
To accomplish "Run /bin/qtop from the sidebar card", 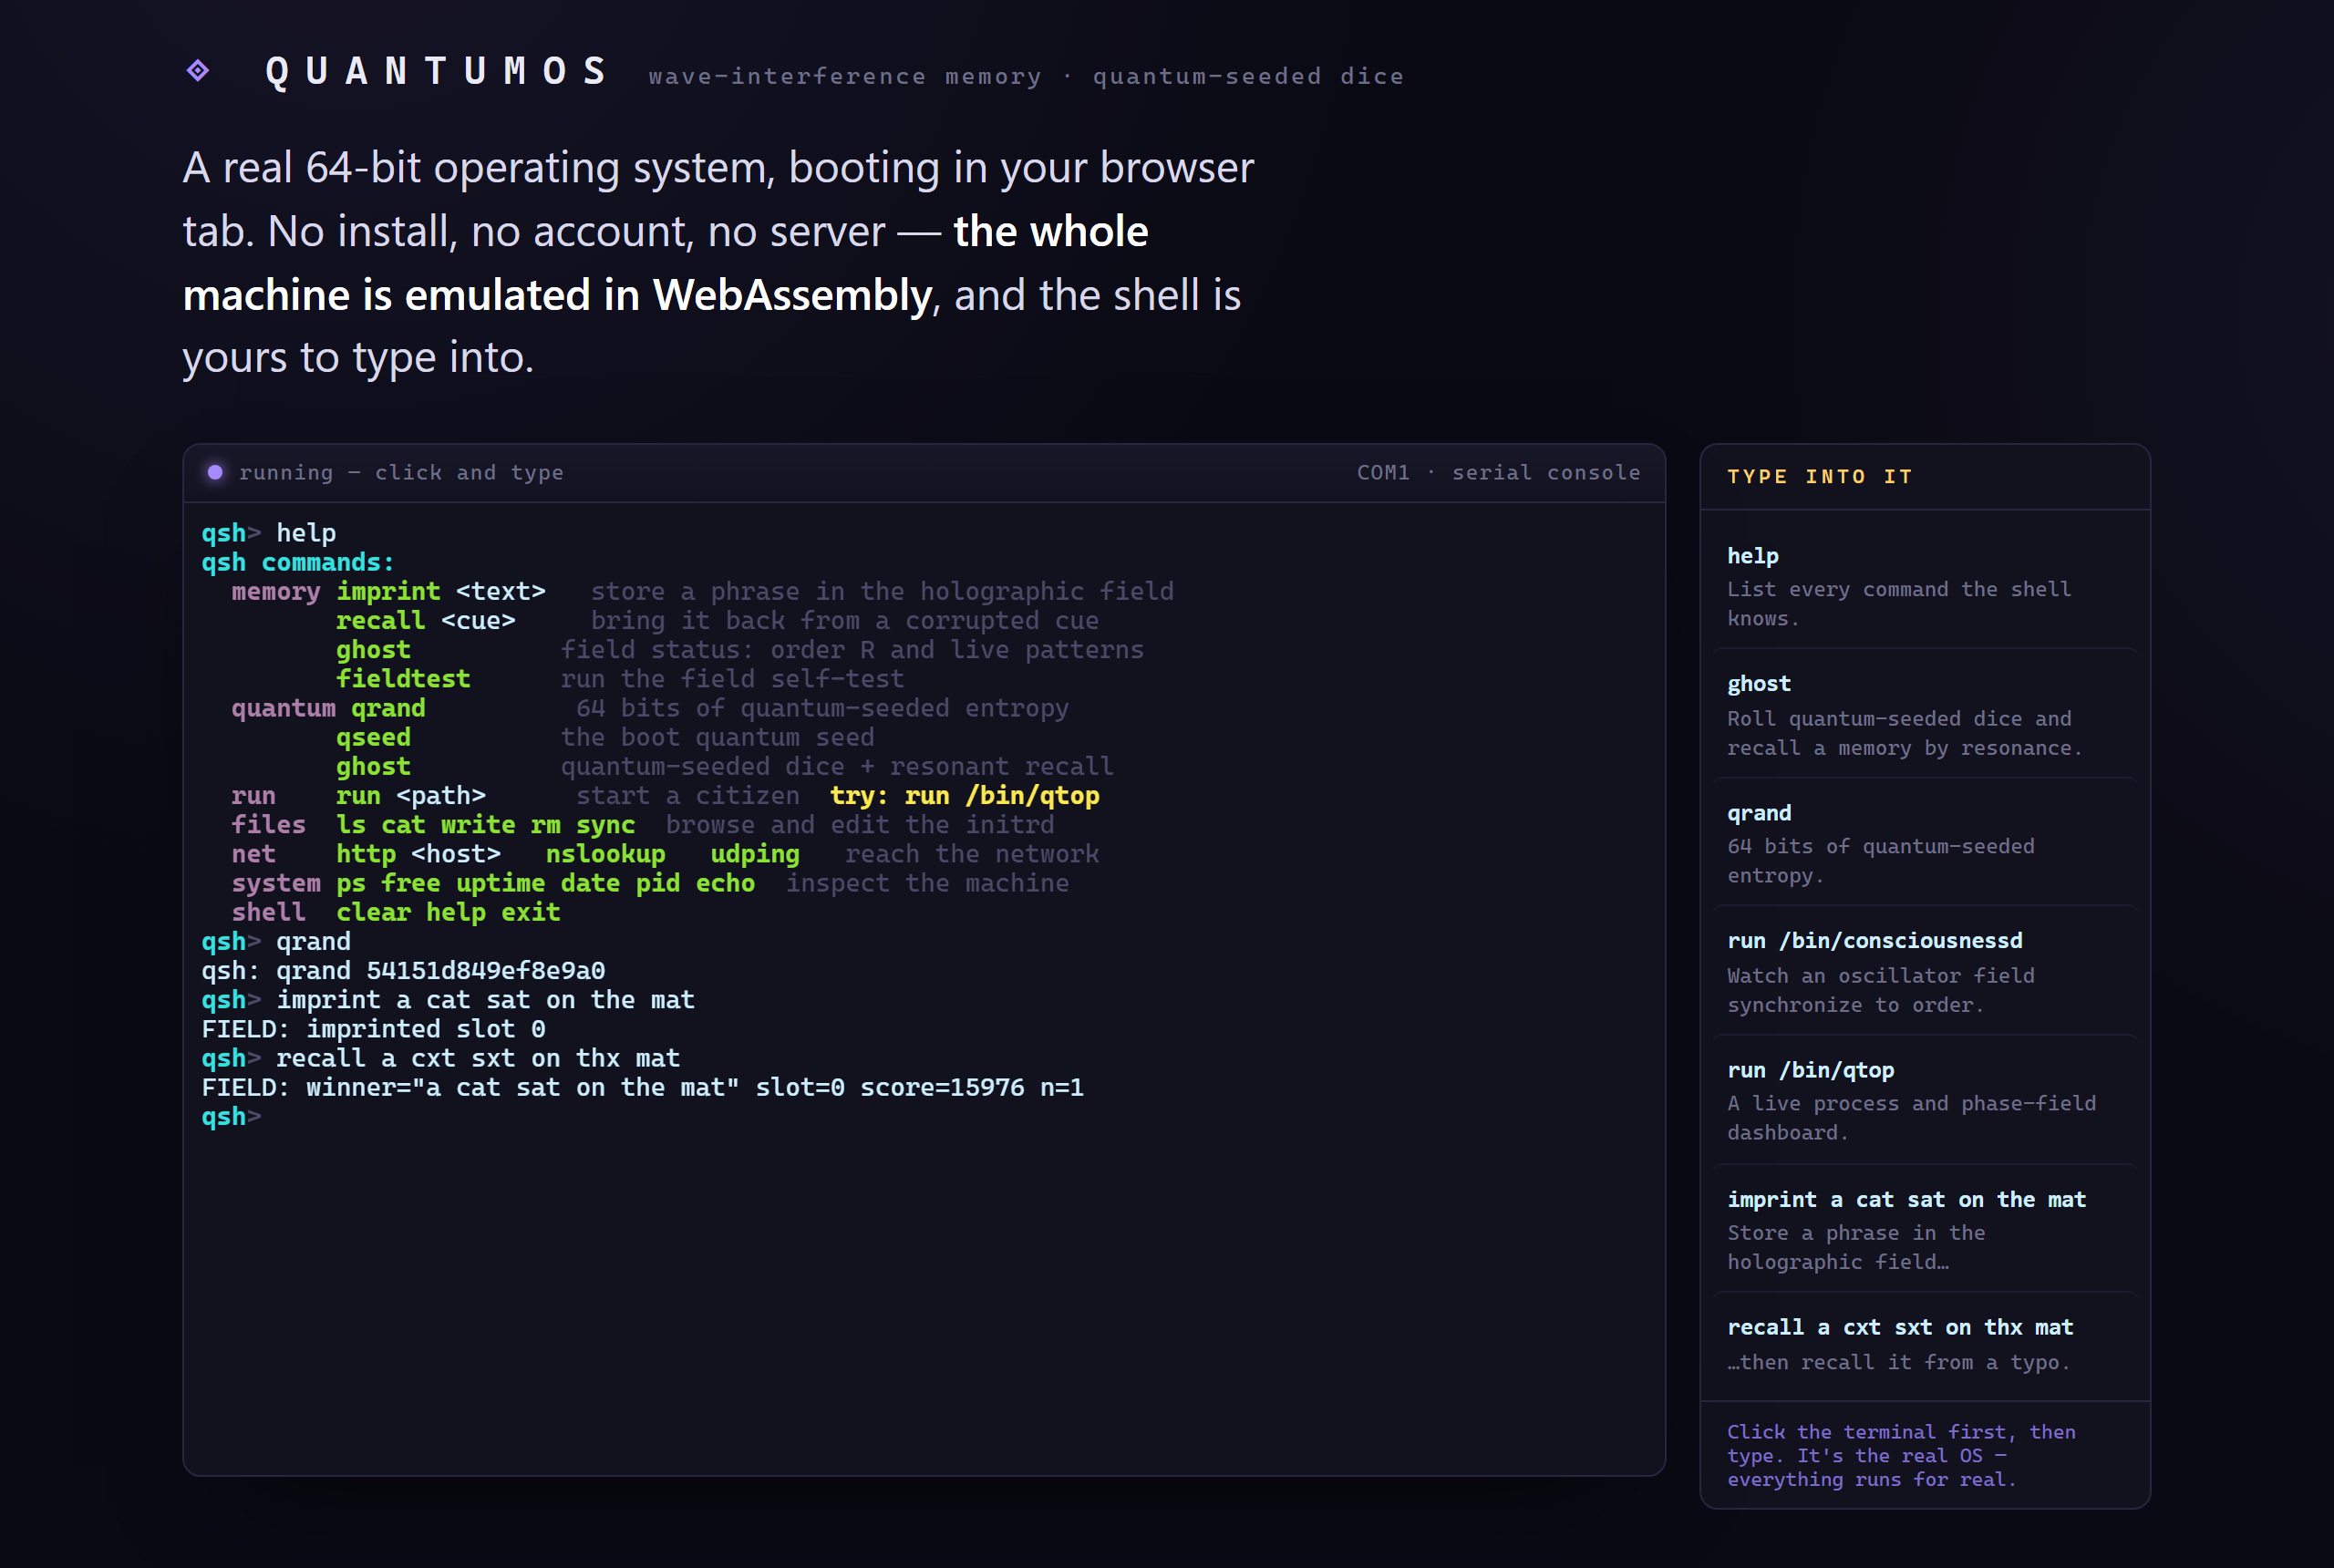I will coord(1924,1100).
